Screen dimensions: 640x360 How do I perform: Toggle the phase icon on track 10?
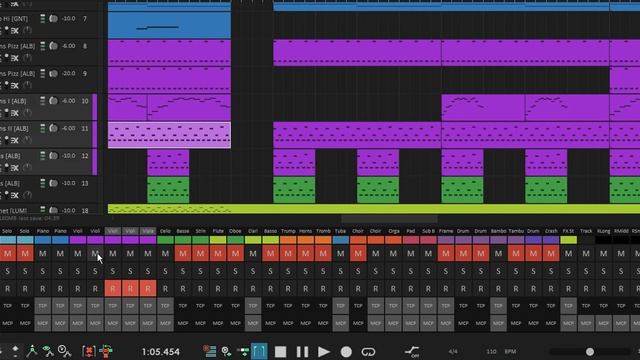pyautogui.click(x=27, y=112)
